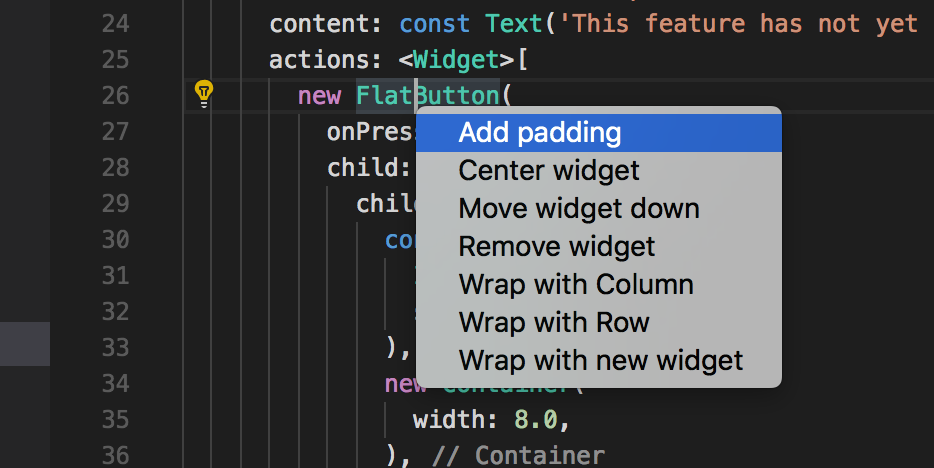
Task: Click the Widget type in actions line
Action: point(456,60)
